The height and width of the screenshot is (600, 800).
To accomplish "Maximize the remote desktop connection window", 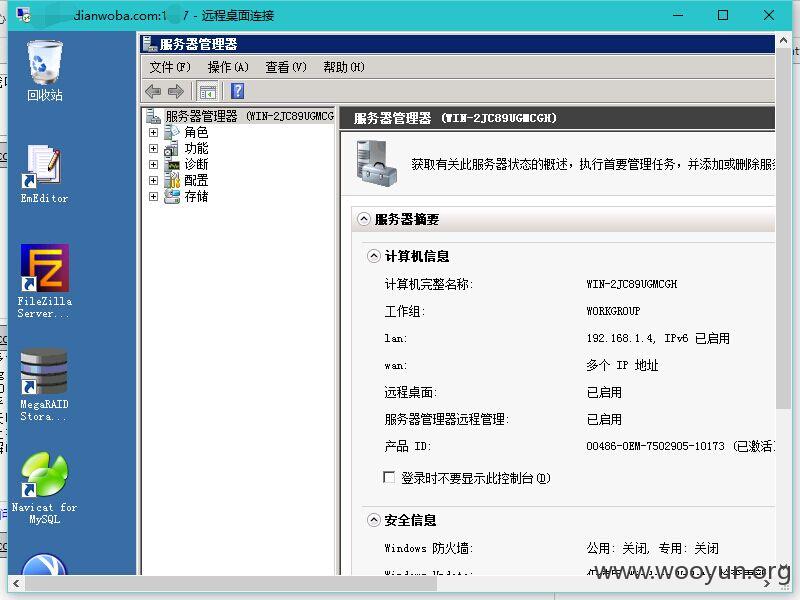I will click(723, 15).
